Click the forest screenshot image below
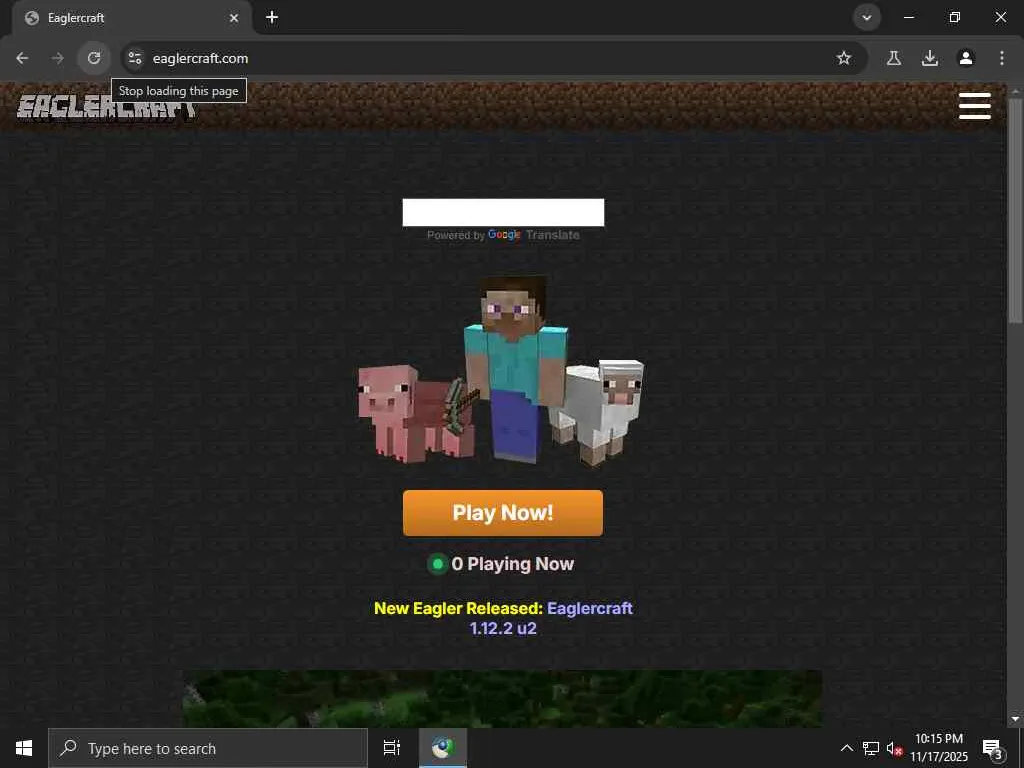 pos(502,698)
